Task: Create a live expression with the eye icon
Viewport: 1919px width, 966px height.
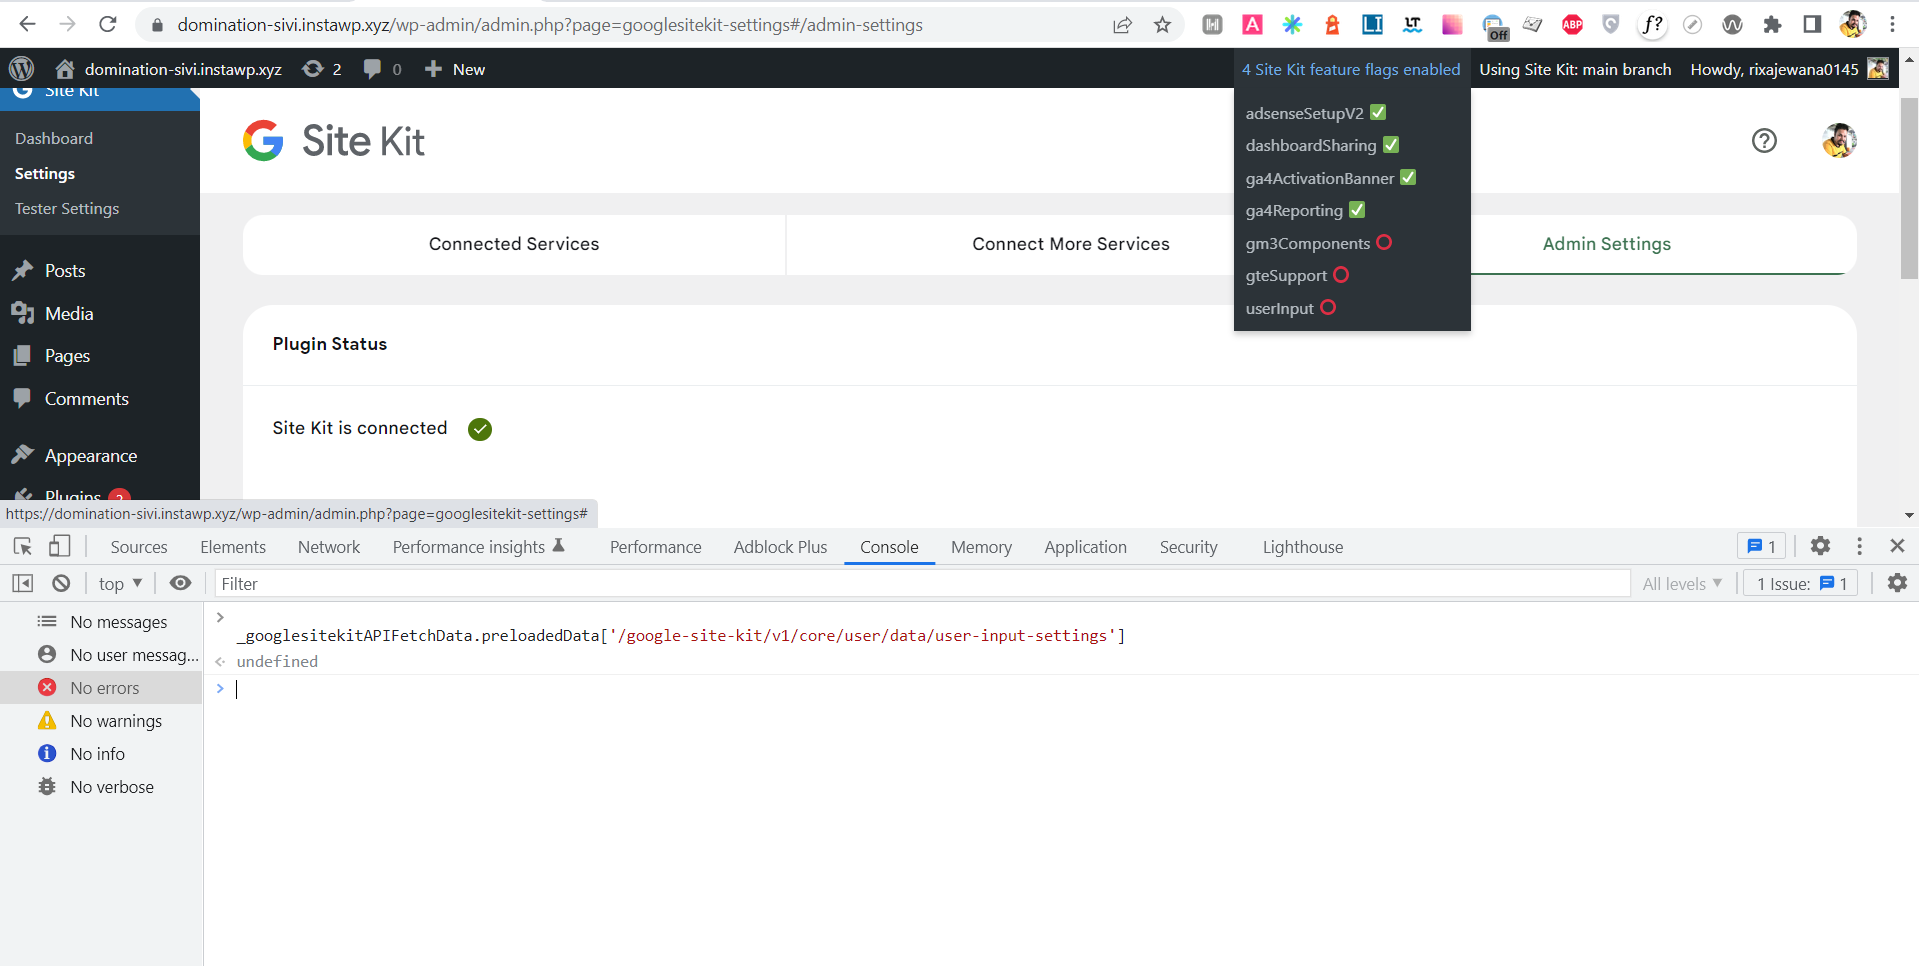Action: 180,583
